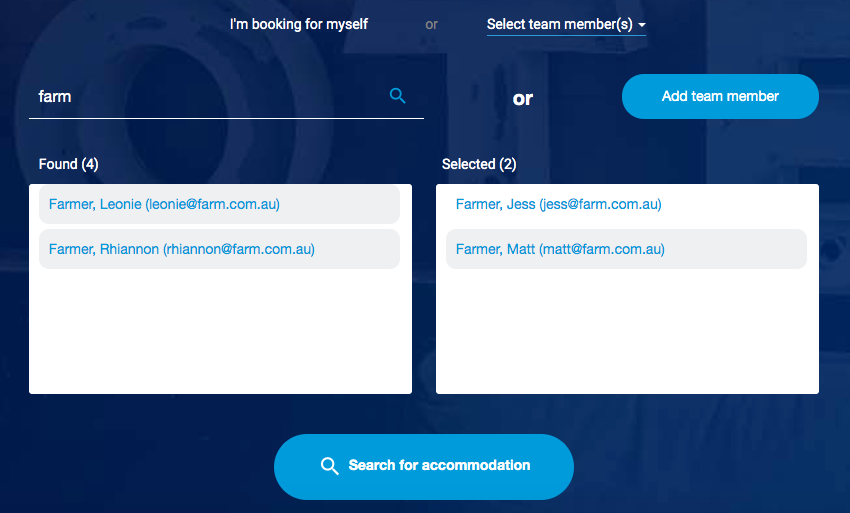850x513 pixels.
Task: Click the large bold or text
Action: 523,98
